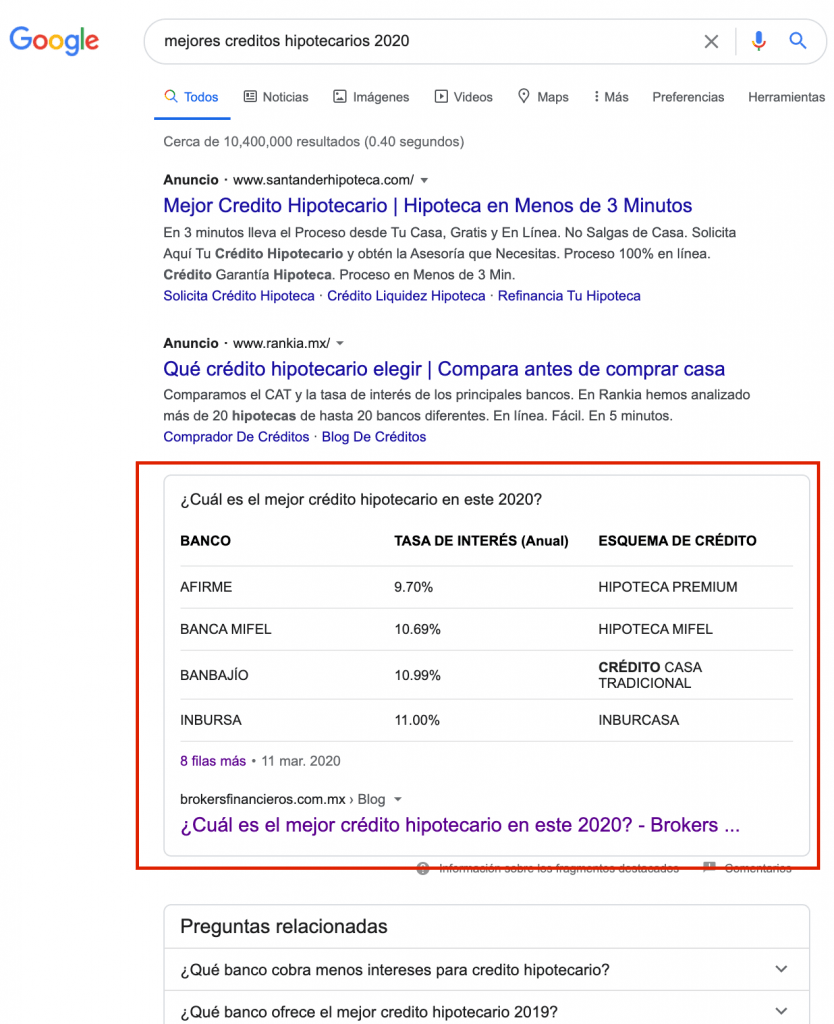Click the TASA DE INTERÉS column header
The image size is (834, 1024).
tap(481, 541)
